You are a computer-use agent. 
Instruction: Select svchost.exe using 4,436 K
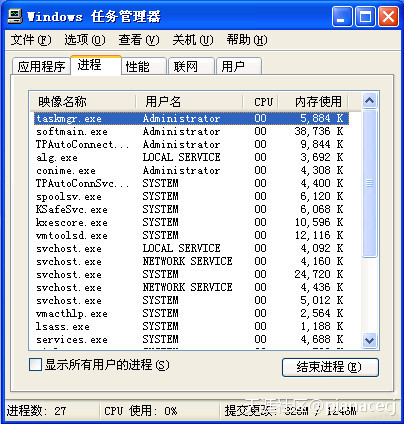pos(191,288)
